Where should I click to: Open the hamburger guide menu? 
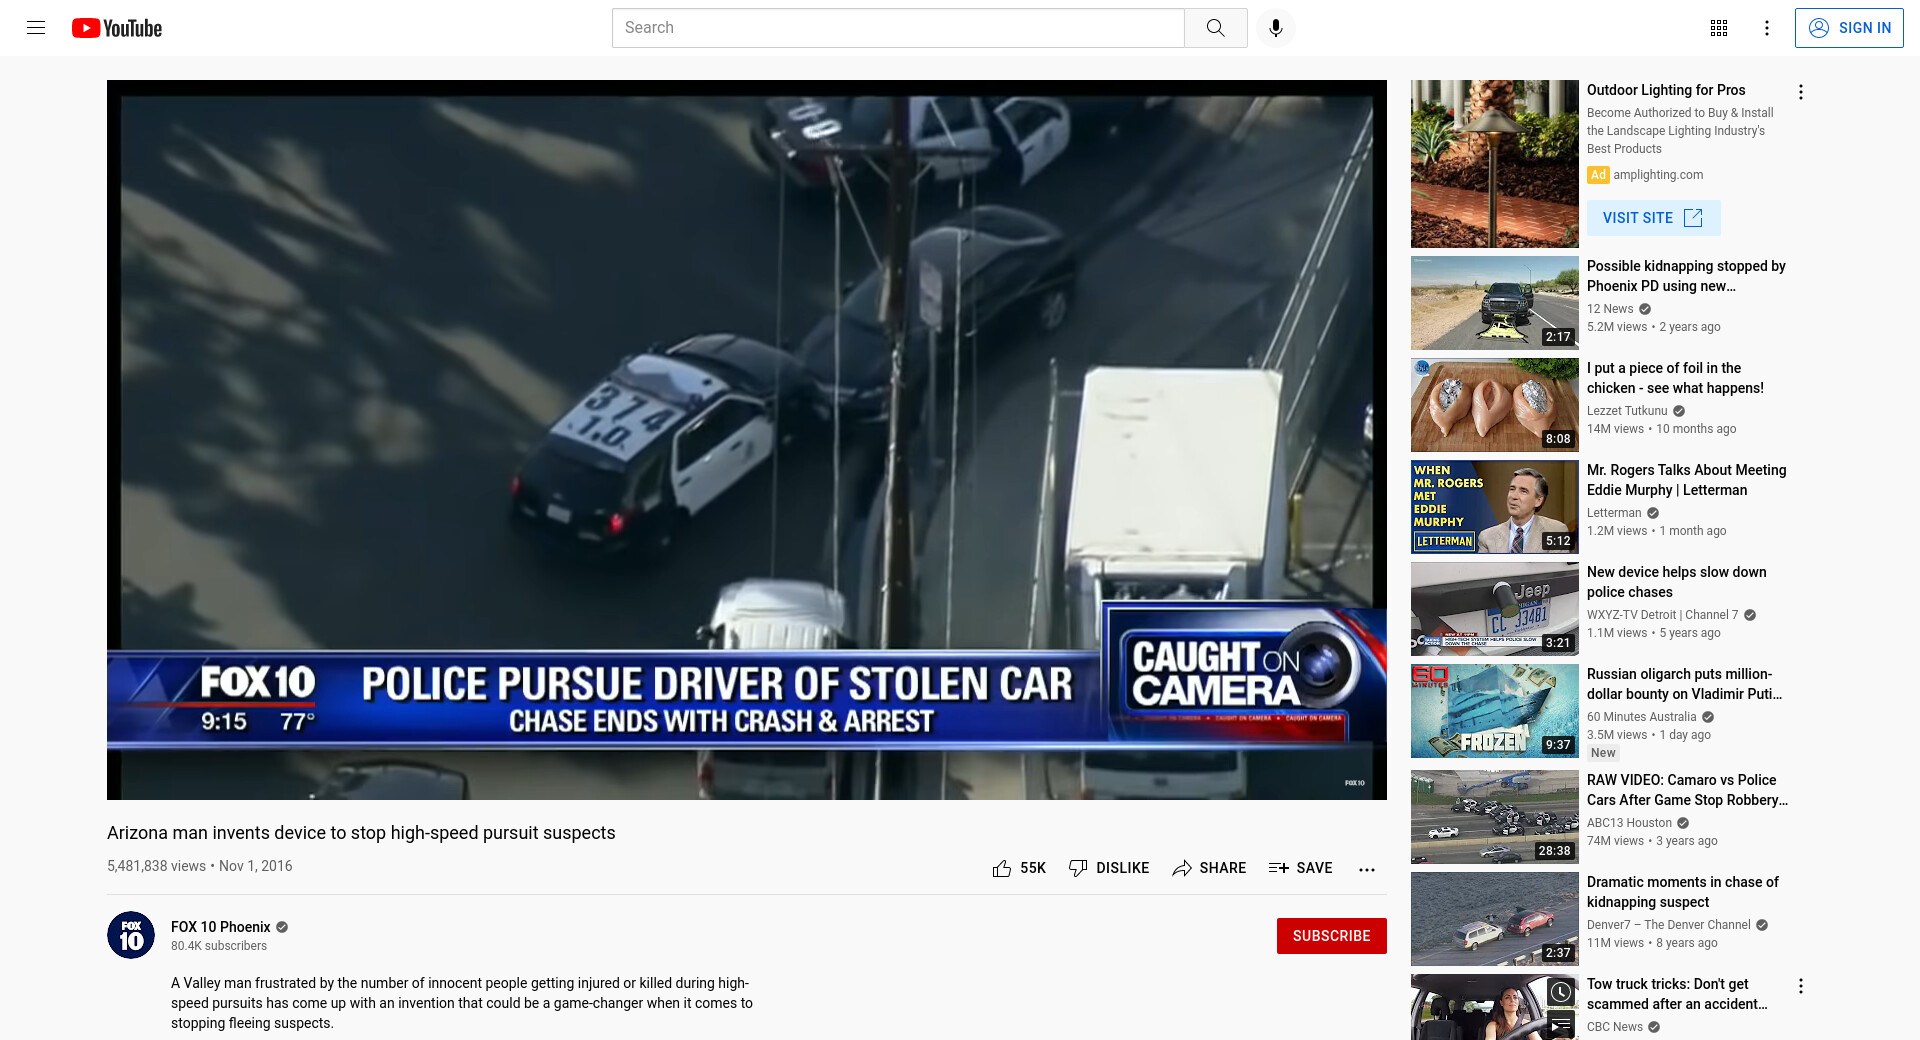(36, 28)
